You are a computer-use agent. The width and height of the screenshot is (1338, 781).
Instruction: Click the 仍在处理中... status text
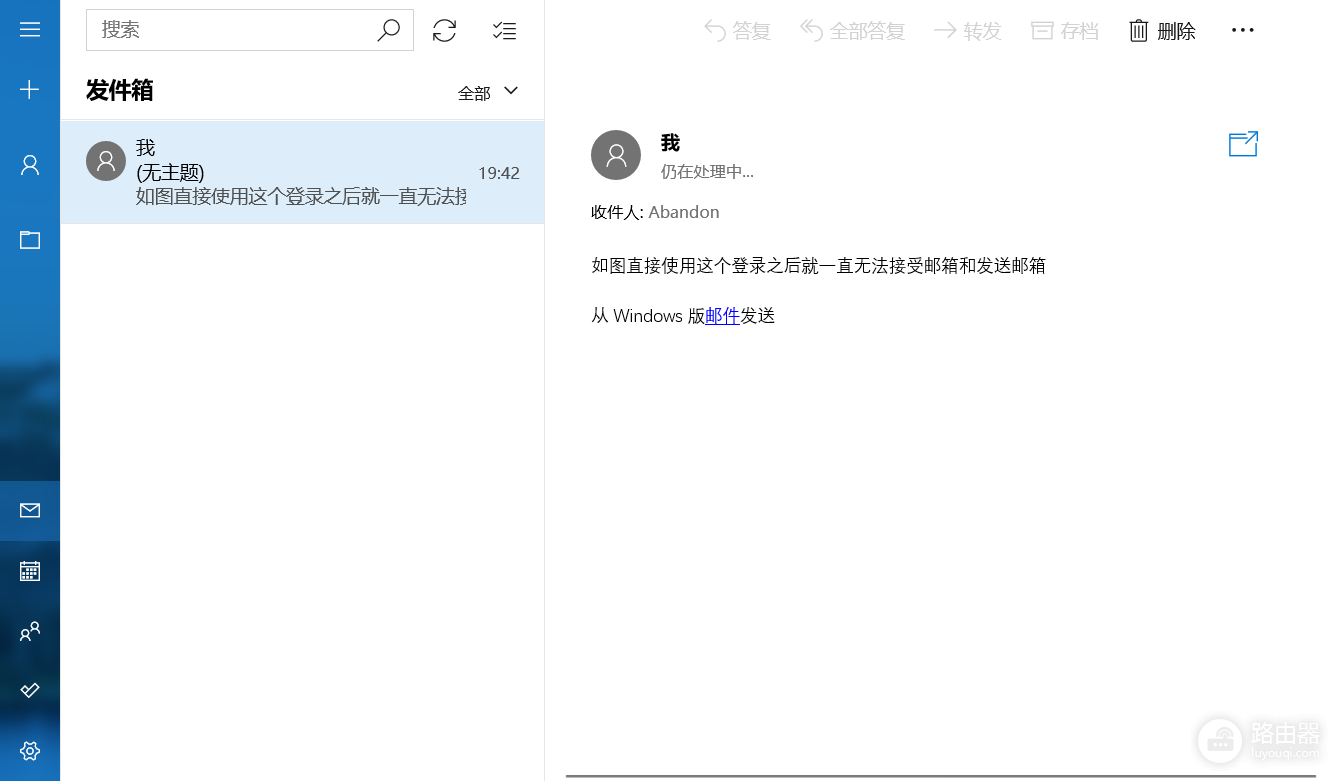(707, 172)
